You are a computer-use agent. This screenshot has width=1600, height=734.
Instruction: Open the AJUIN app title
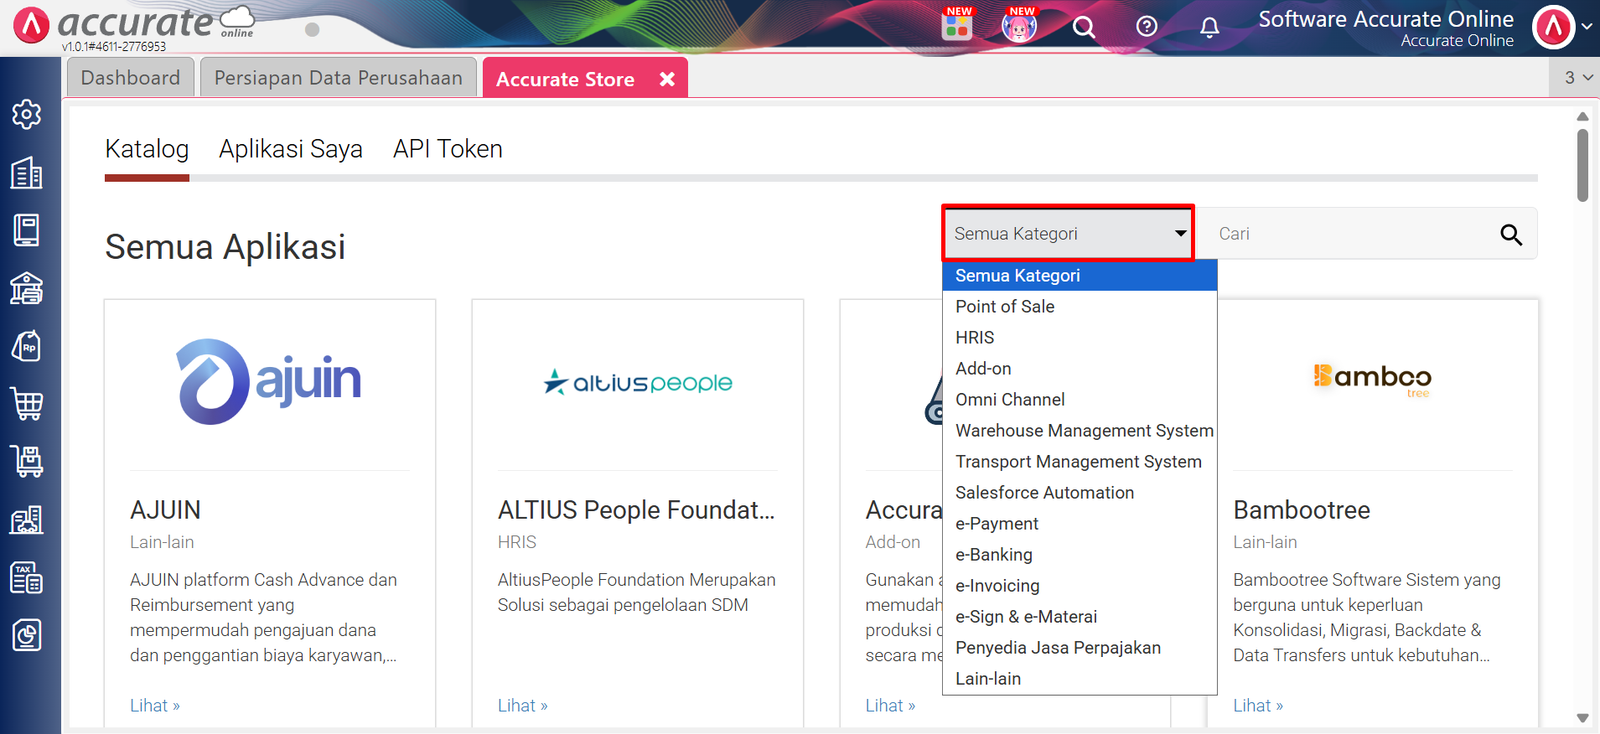coord(165,510)
